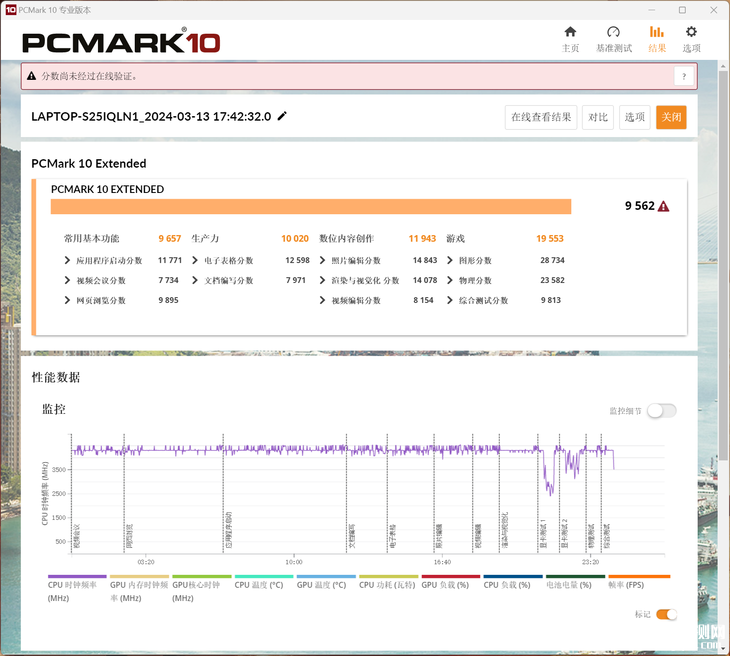The width and height of the screenshot is (730, 656).
Task: Click the 常用基本功能 score 9 657
Action: point(169,238)
